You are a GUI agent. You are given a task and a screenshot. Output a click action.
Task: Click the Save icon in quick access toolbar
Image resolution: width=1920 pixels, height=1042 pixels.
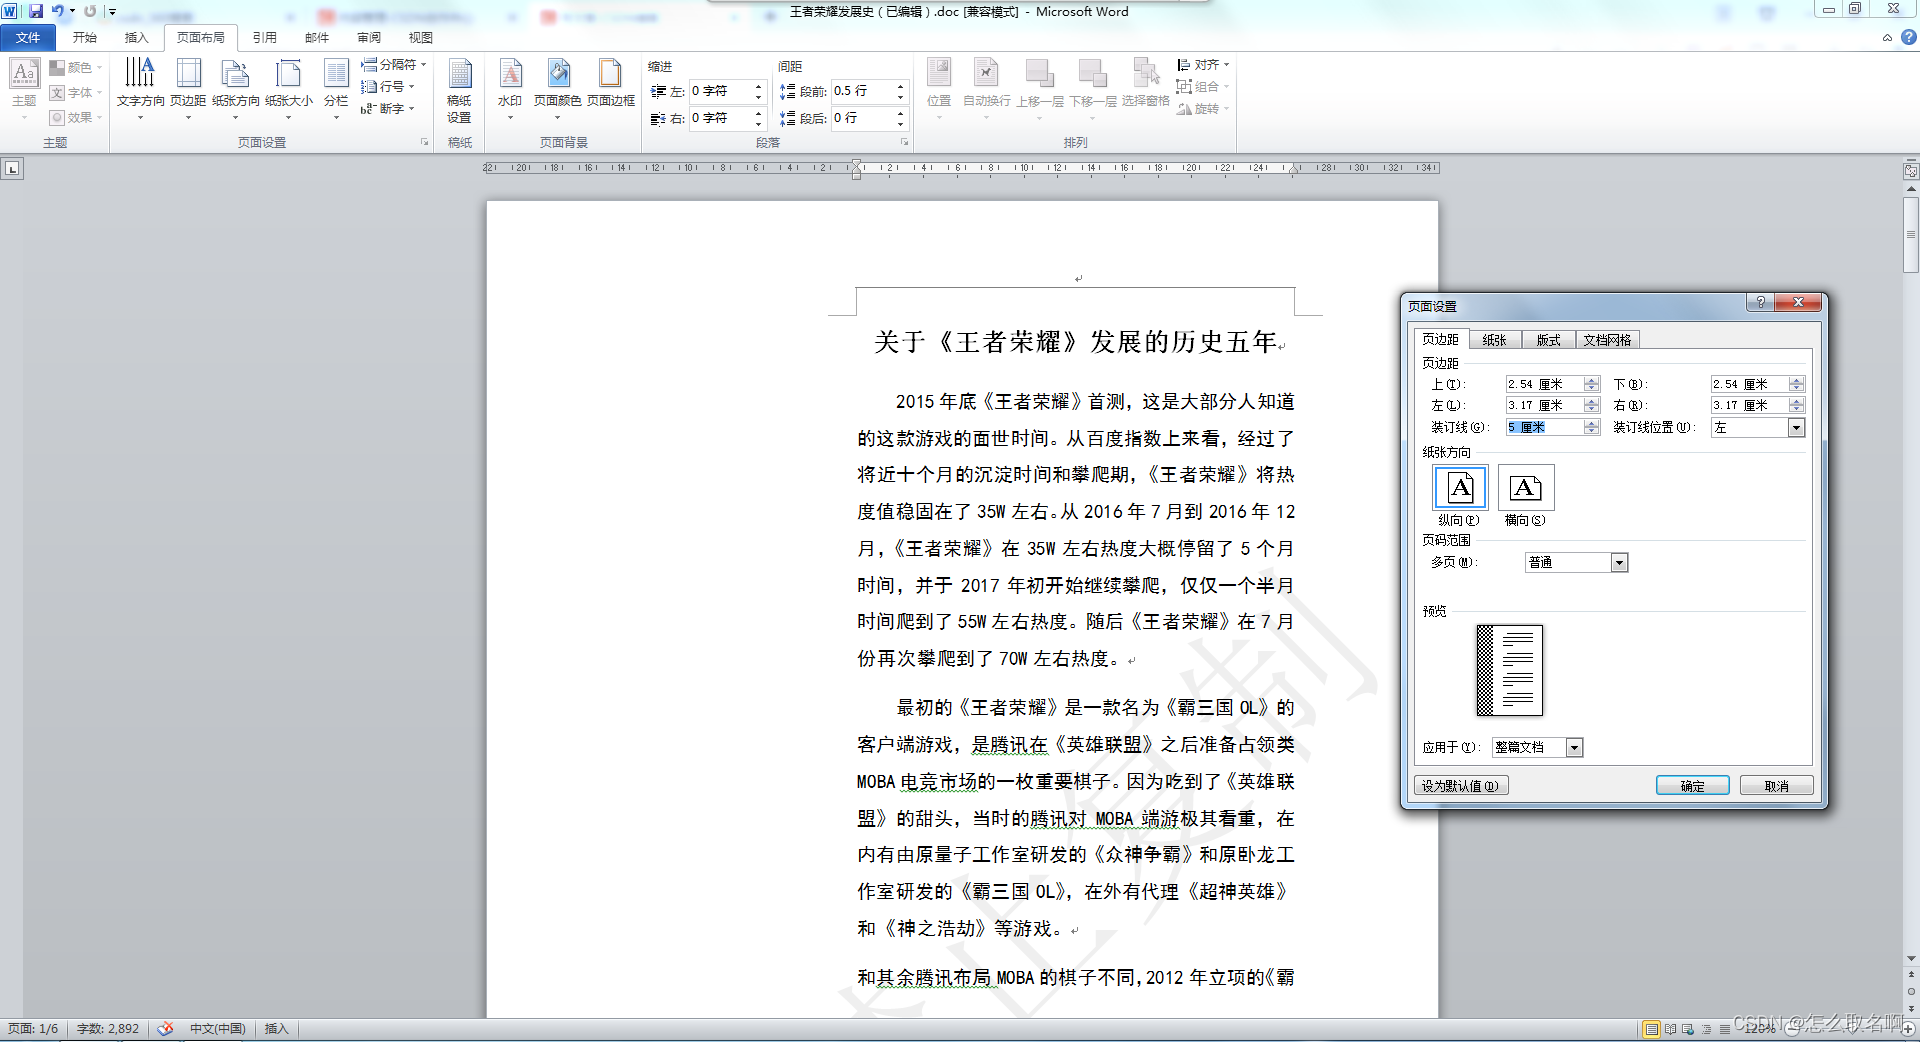coord(36,11)
